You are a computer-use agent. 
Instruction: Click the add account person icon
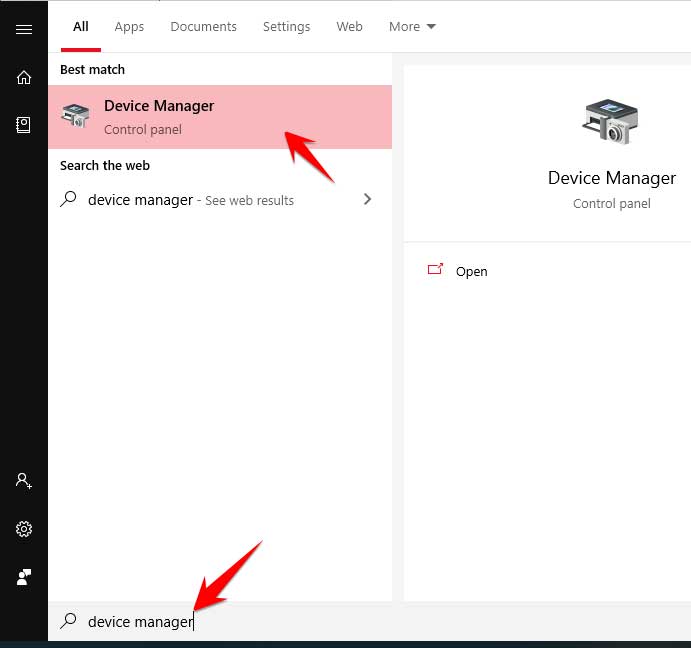point(24,480)
